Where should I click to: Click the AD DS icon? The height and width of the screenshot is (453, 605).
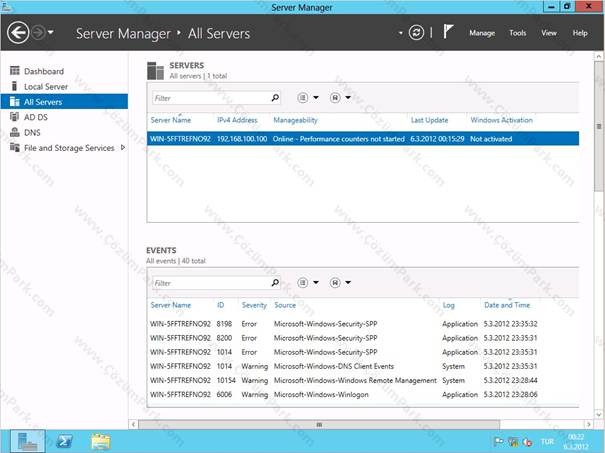[x=15, y=117]
